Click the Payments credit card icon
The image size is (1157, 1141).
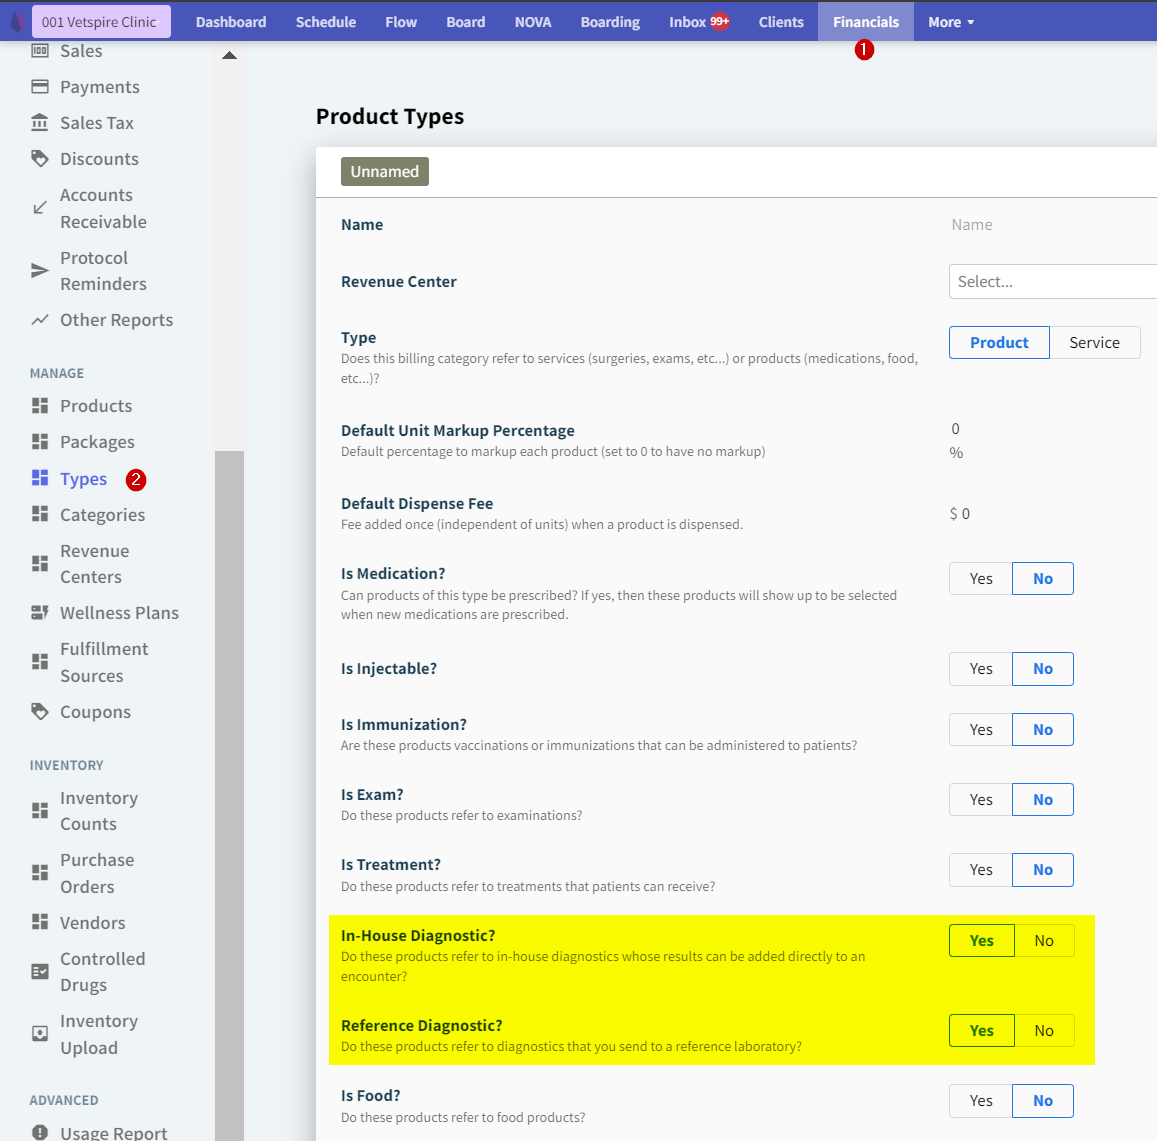click(40, 87)
